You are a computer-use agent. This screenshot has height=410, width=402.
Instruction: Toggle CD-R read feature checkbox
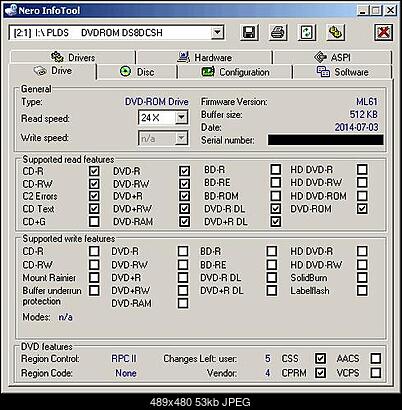coord(94,171)
